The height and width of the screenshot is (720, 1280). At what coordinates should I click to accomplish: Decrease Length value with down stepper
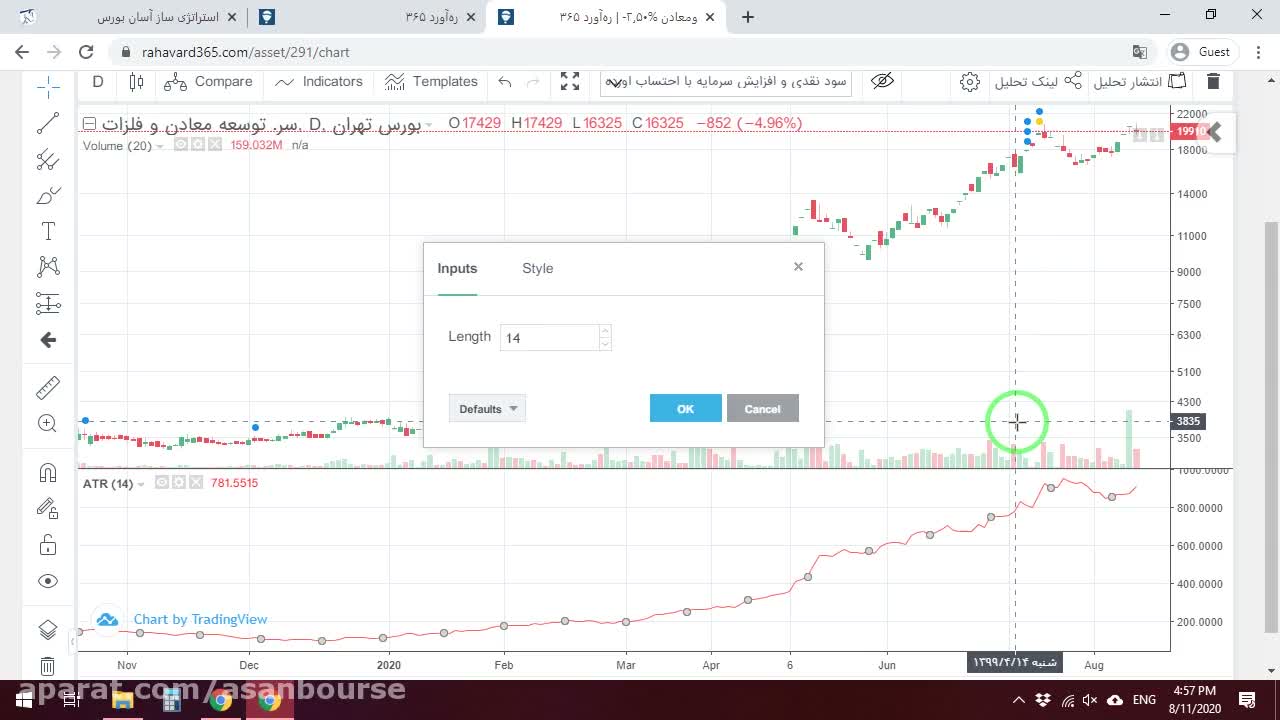click(x=605, y=344)
